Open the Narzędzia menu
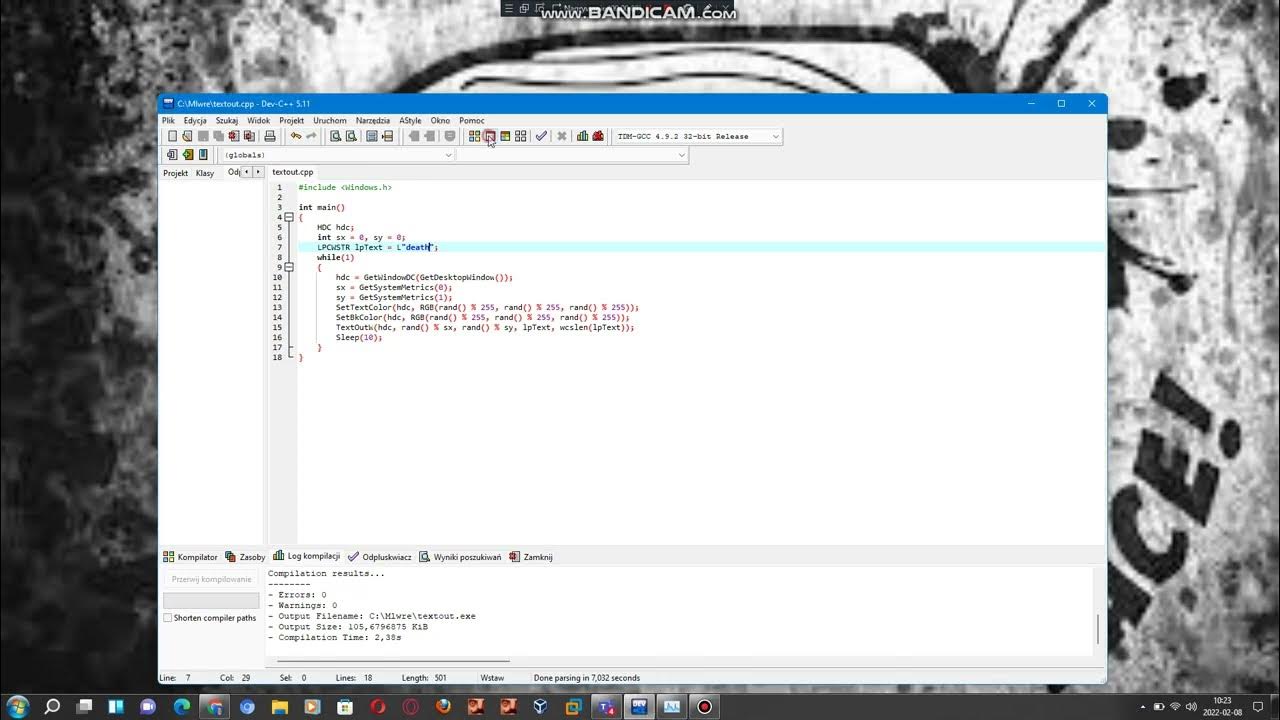The height and width of the screenshot is (720, 1280). tap(373, 120)
